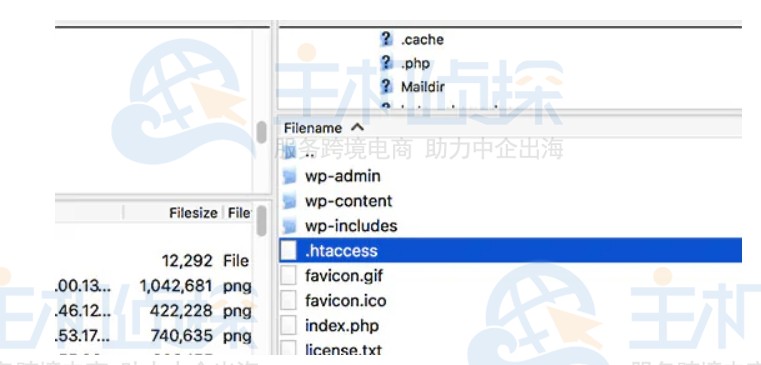Select local file with size 740,635
The height and width of the screenshot is (365, 761).
[x=181, y=335]
